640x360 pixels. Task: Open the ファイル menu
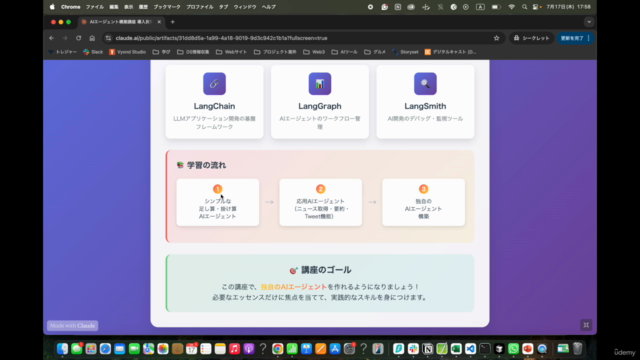pos(95,7)
